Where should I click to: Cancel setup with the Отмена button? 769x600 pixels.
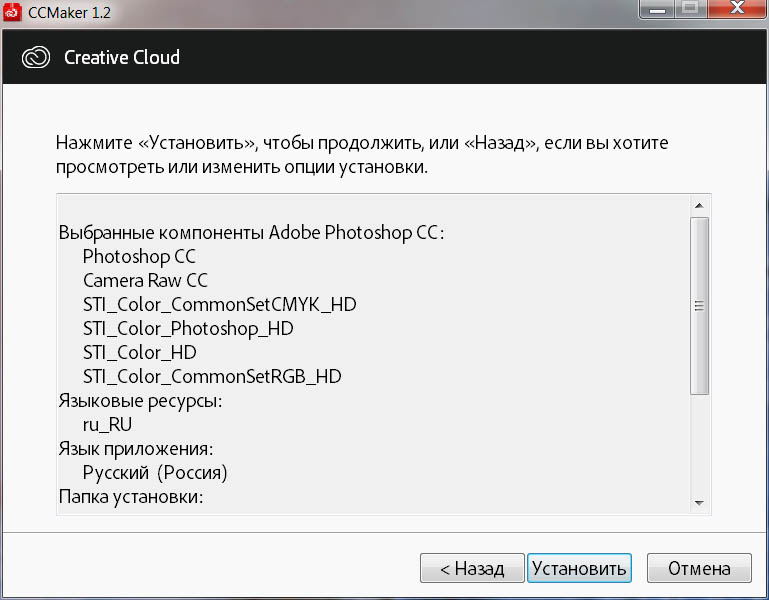coord(699,569)
